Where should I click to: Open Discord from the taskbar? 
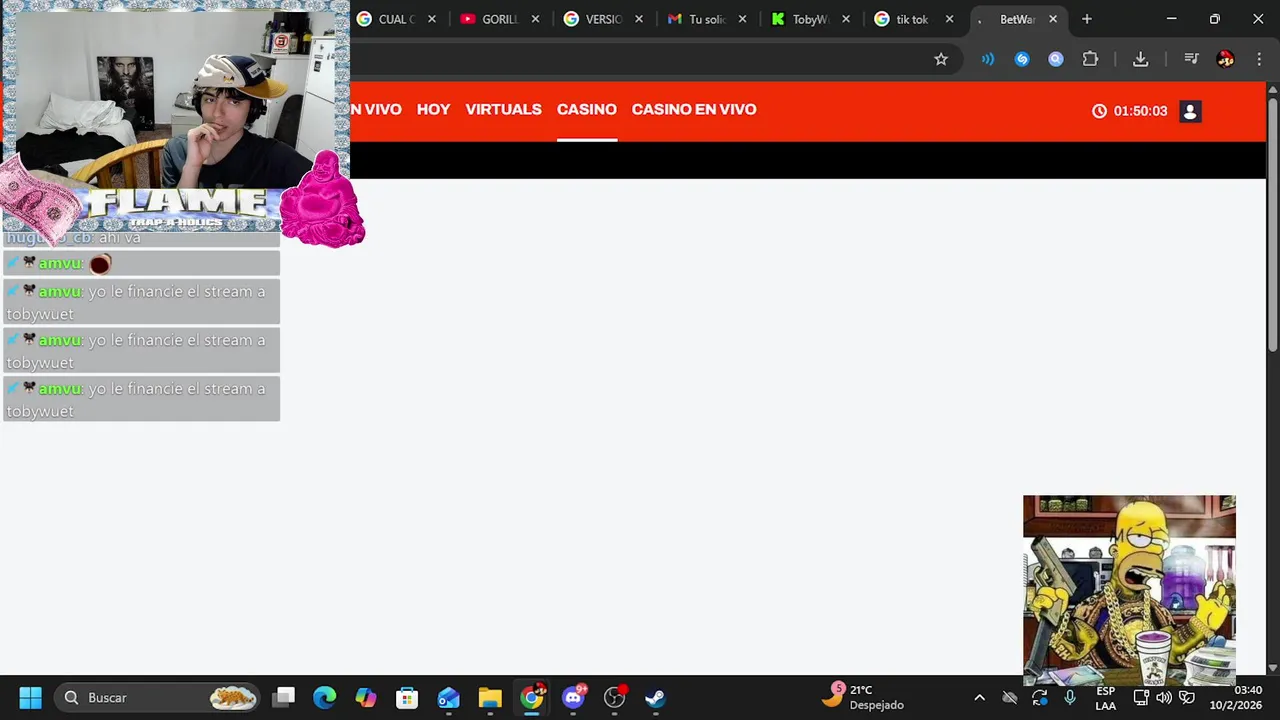tap(573, 698)
